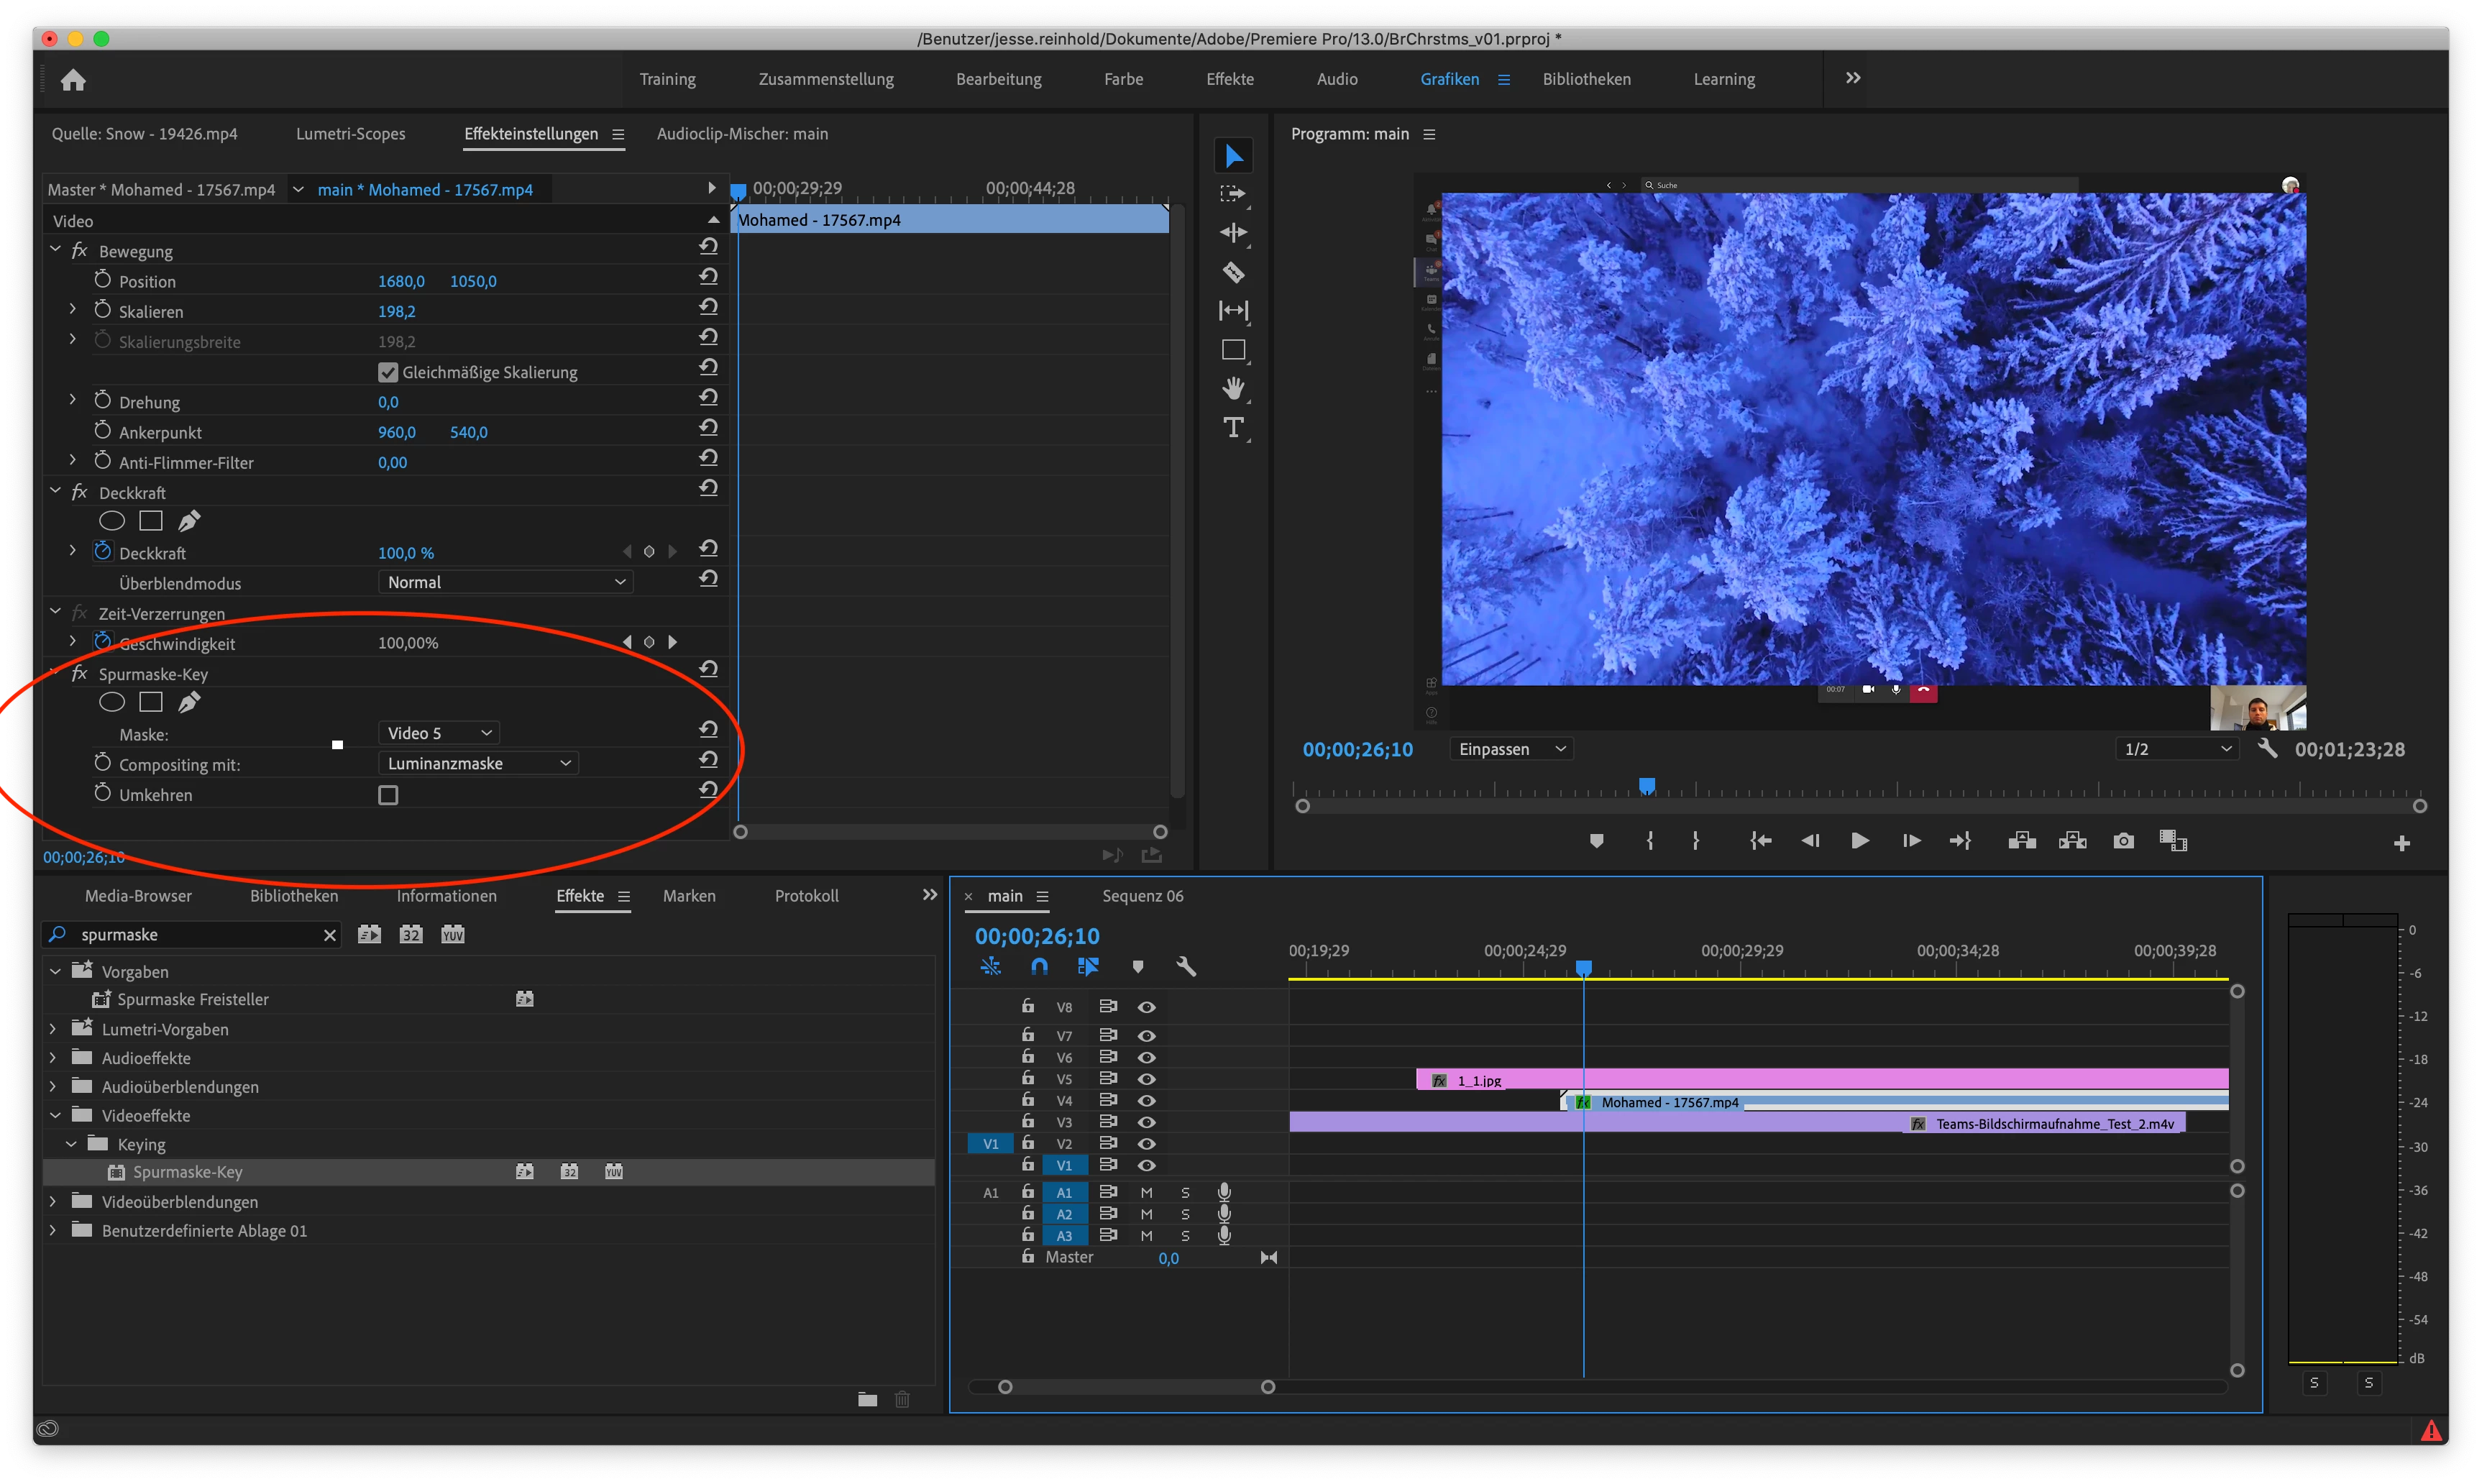Image resolution: width=2482 pixels, height=1484 pixels.
Task: Select the Hand tool
Action: point(1233,388)
